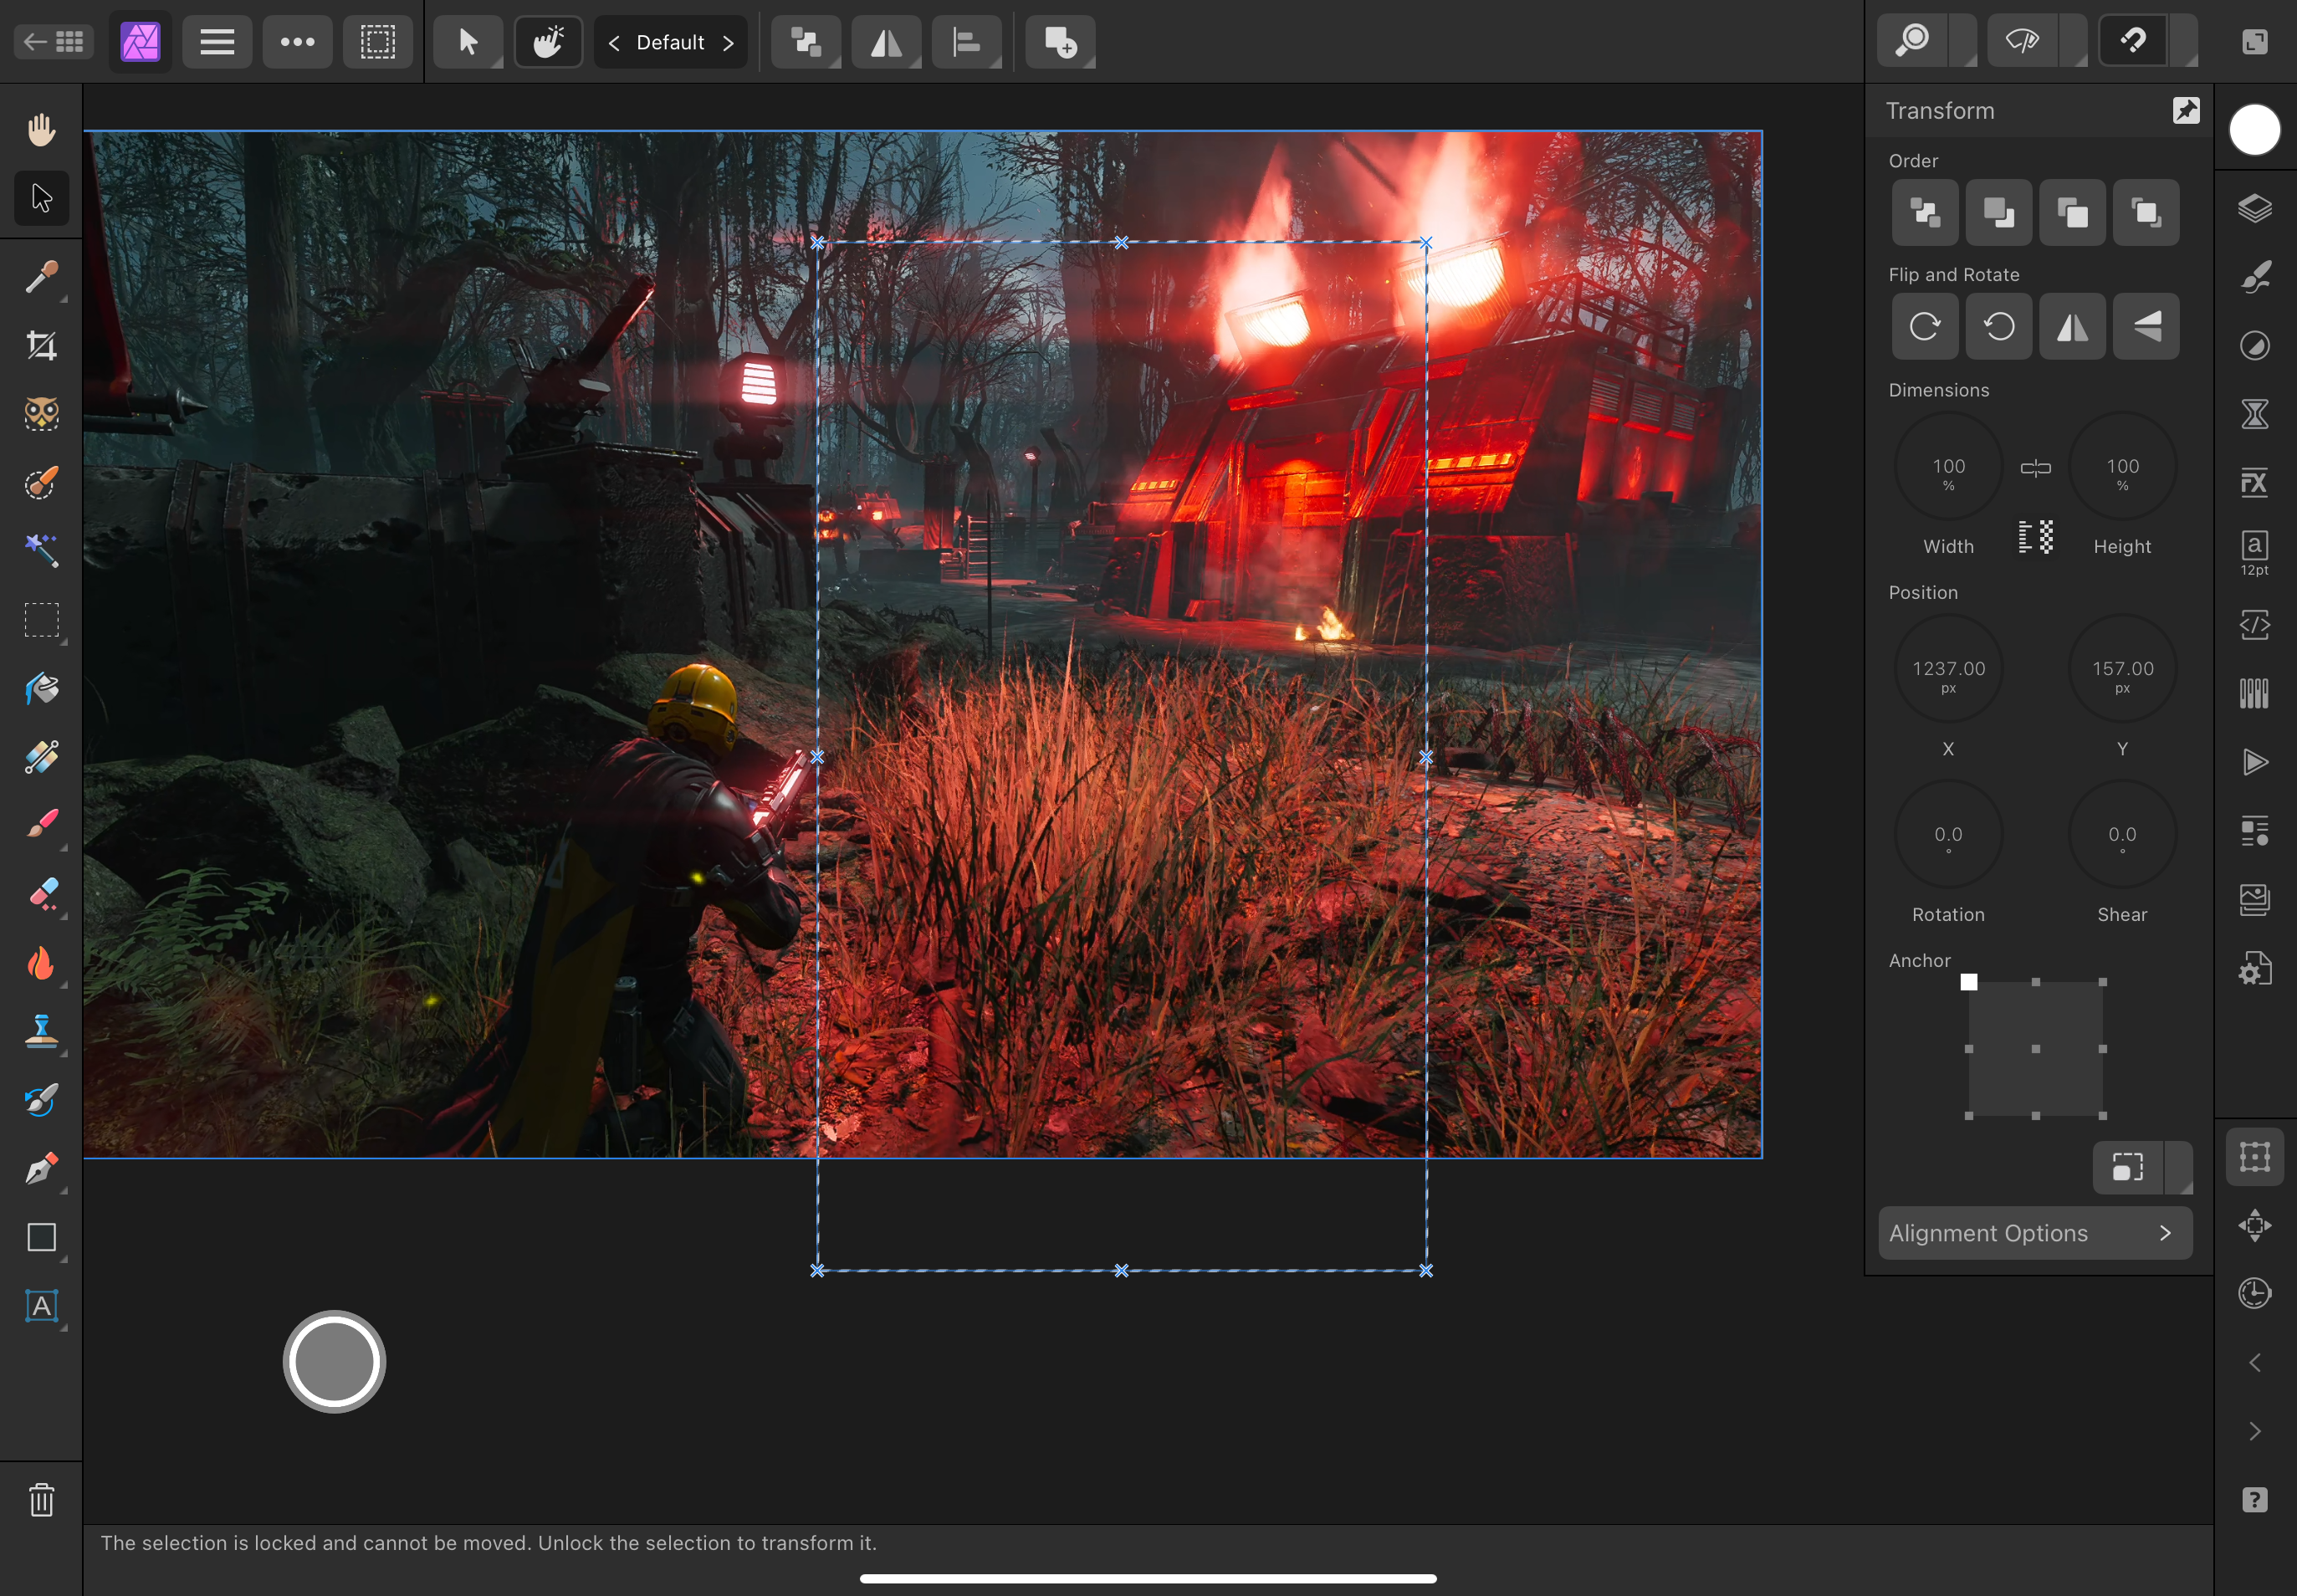Flip vertical in Transform panel
This screenshot has height=1596, width=2297.
[2146, 326]
